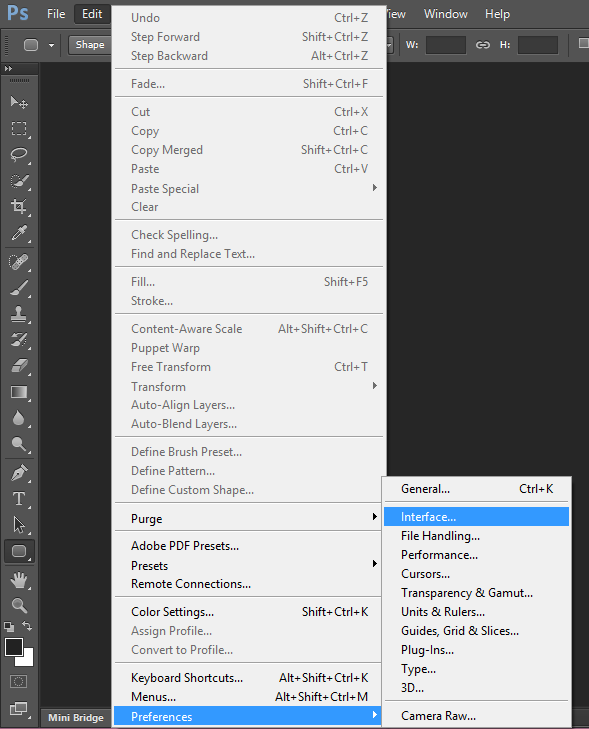Select the Clone Stamp tool
The image size is (589, 729).
pyautogui.click(x=19, y=314)
